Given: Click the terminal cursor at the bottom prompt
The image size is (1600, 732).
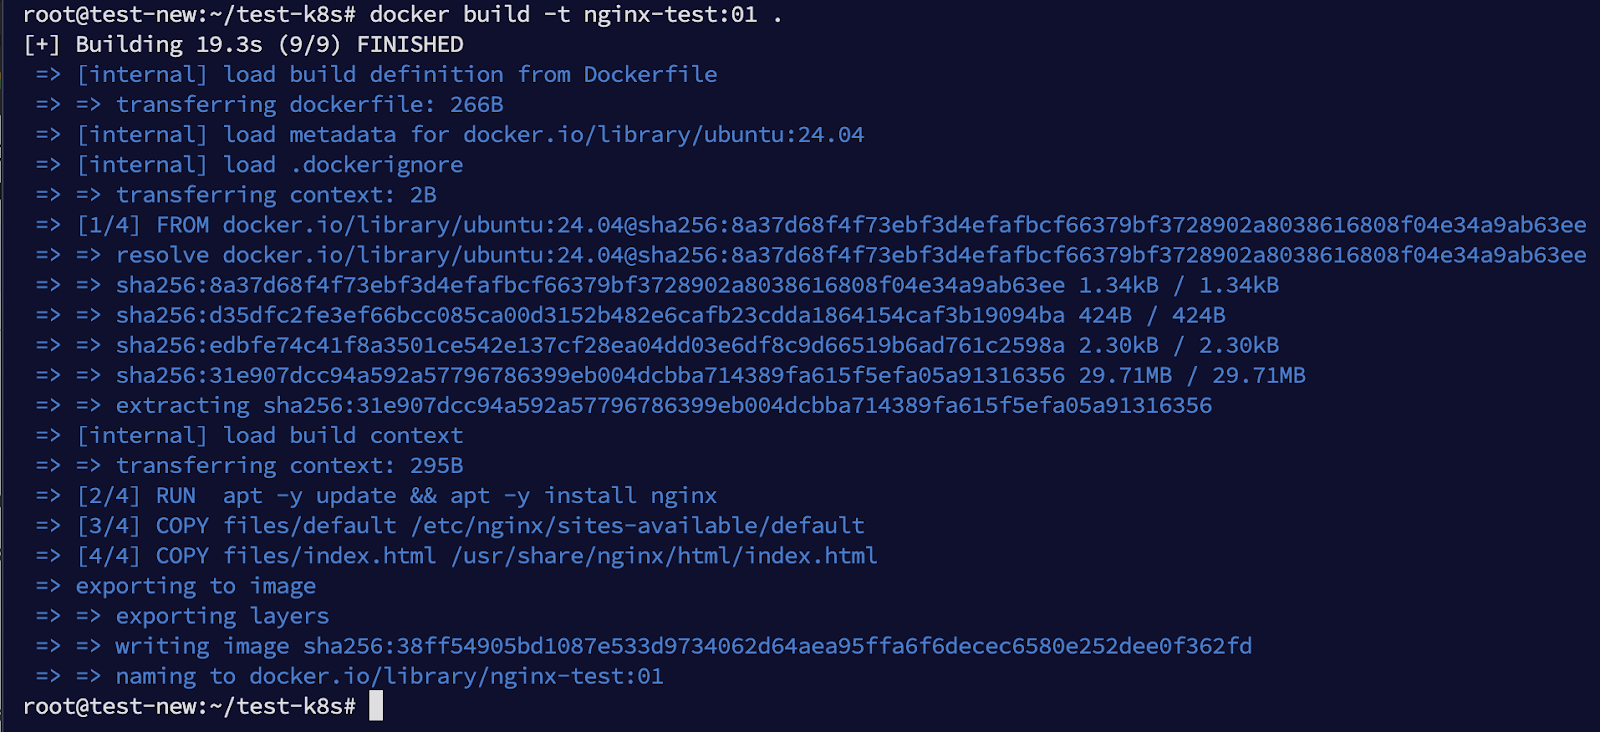Looking at the screenshot, I should pyautogui.click(x=376, y=706).
